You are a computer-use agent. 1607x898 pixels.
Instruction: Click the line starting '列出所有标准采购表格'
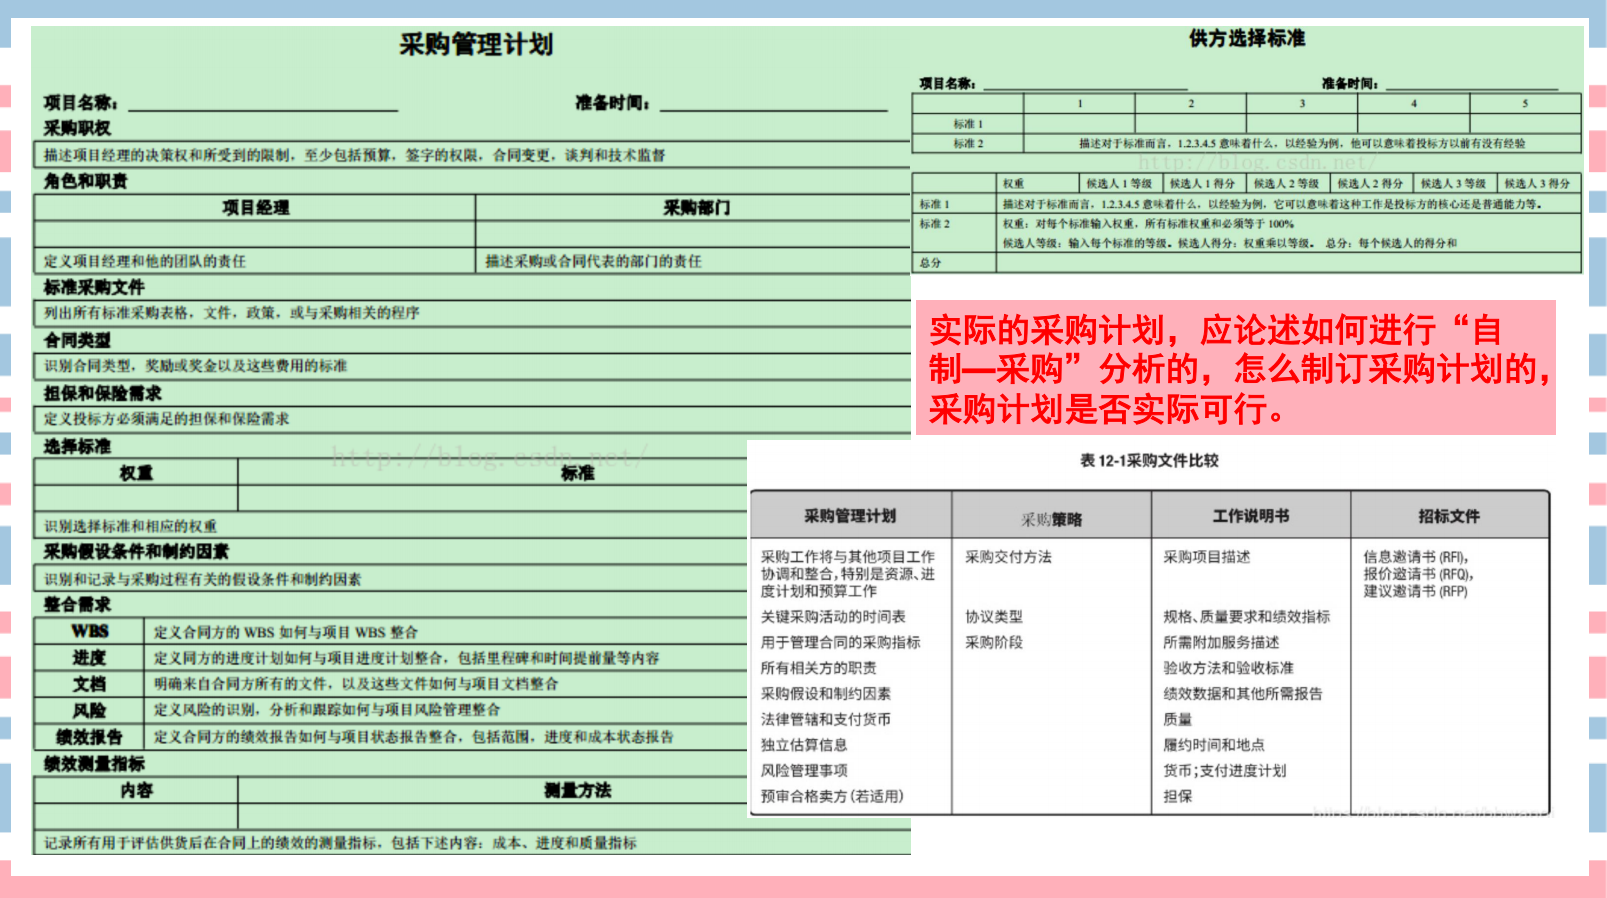[x=231, y=313]
